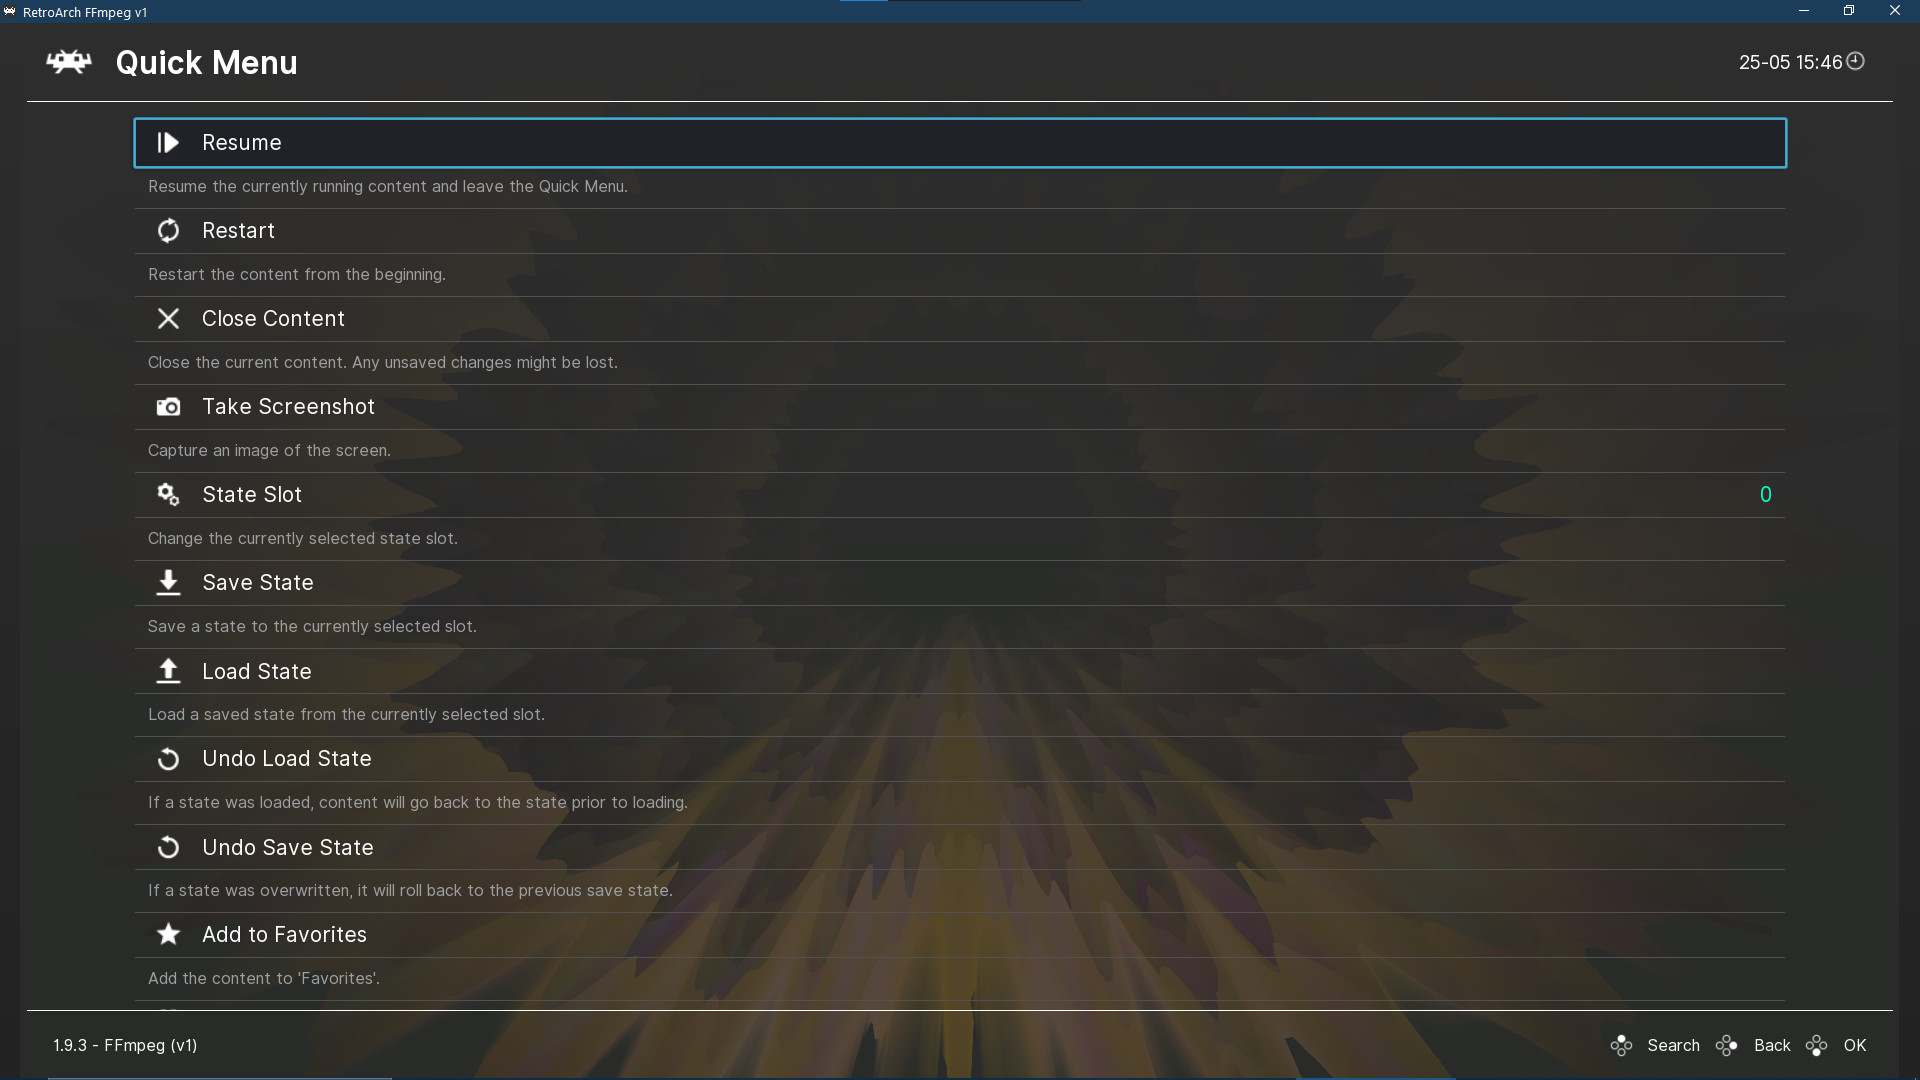1920x1080 pixels.
Task: Click the State Slot value showing 0
Action: click(1765, 493)
